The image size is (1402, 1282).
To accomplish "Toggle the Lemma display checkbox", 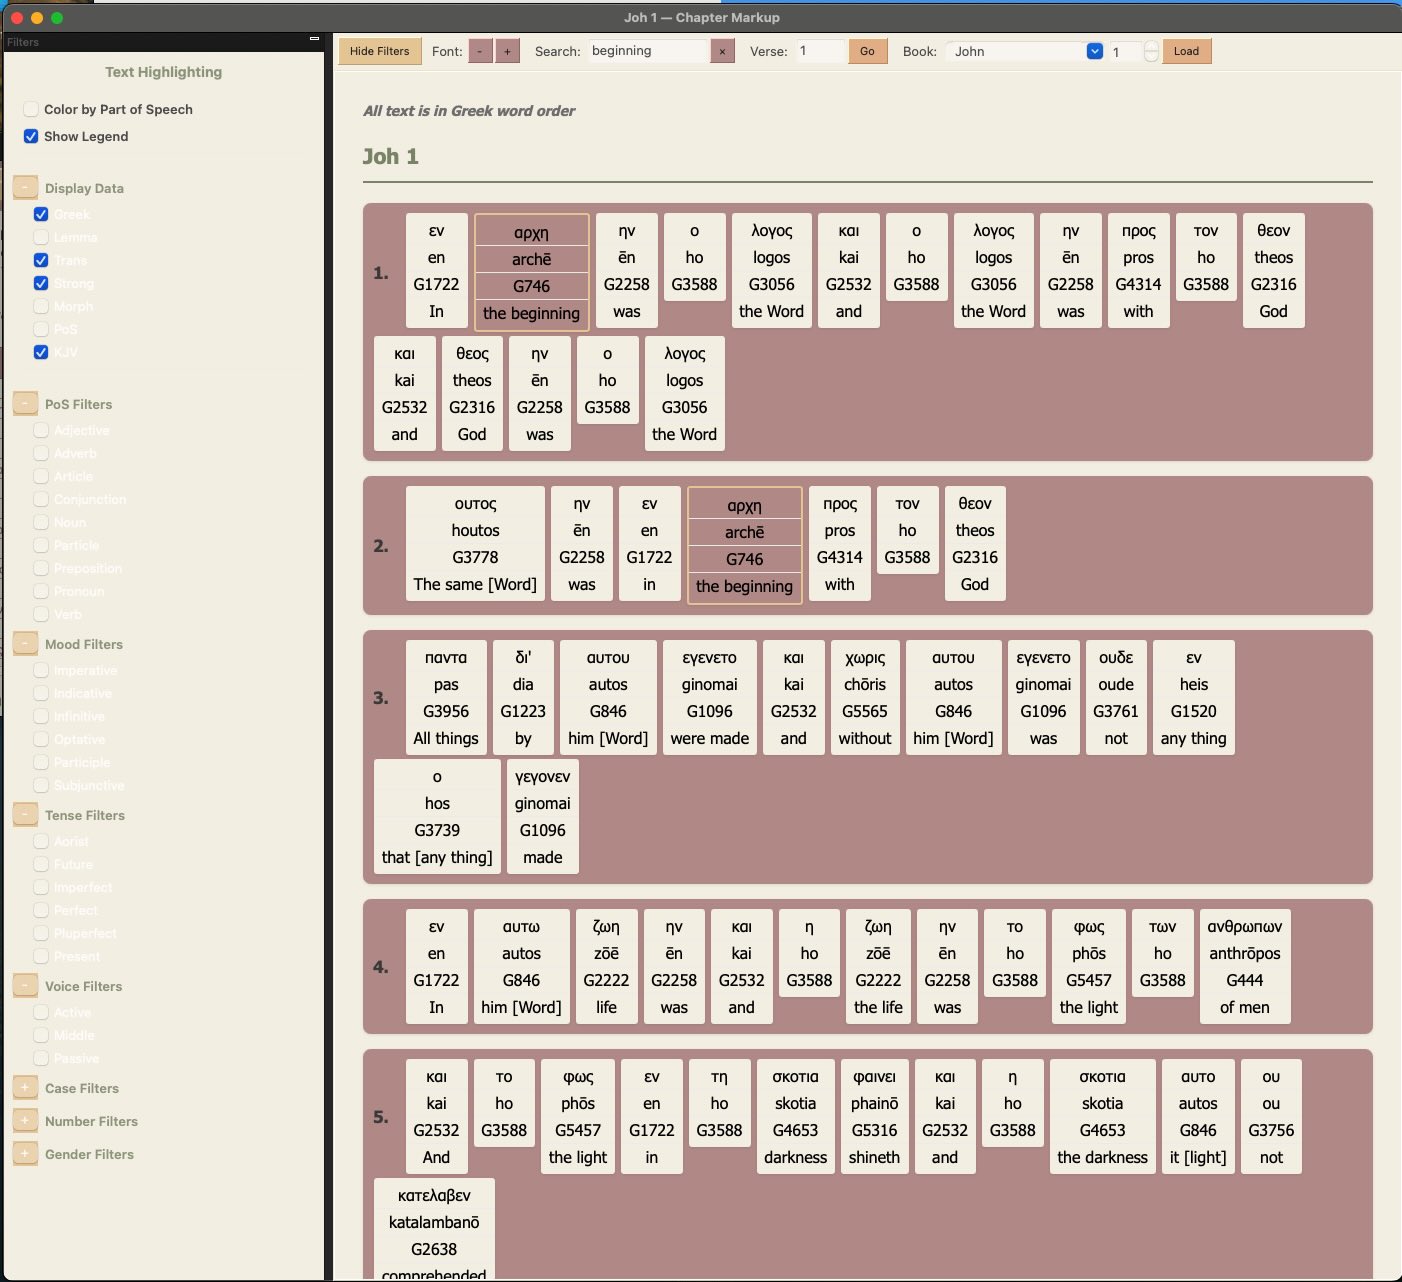I will (41, 237).
